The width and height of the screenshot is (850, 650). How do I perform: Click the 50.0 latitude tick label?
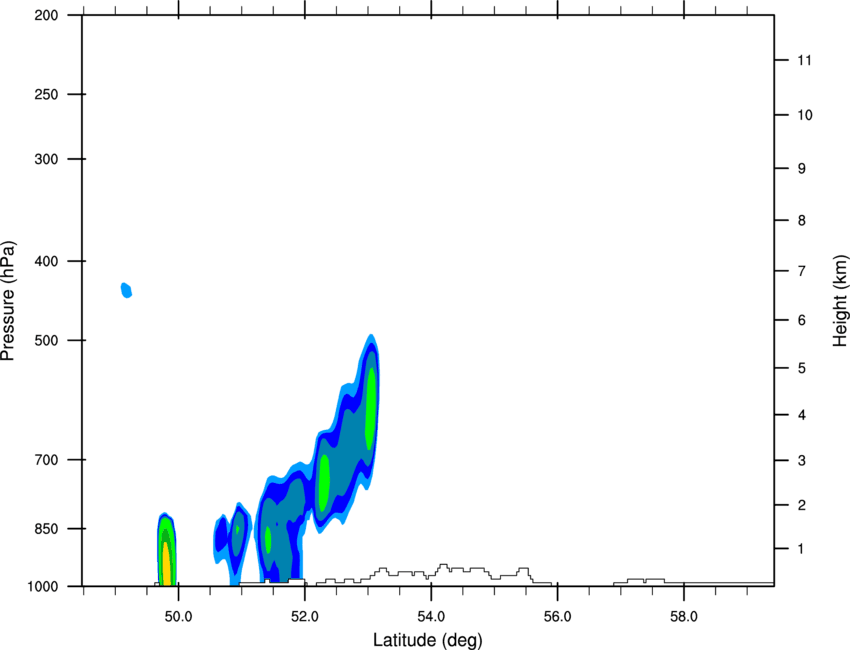pyautogui.click(x=178, y=617)
